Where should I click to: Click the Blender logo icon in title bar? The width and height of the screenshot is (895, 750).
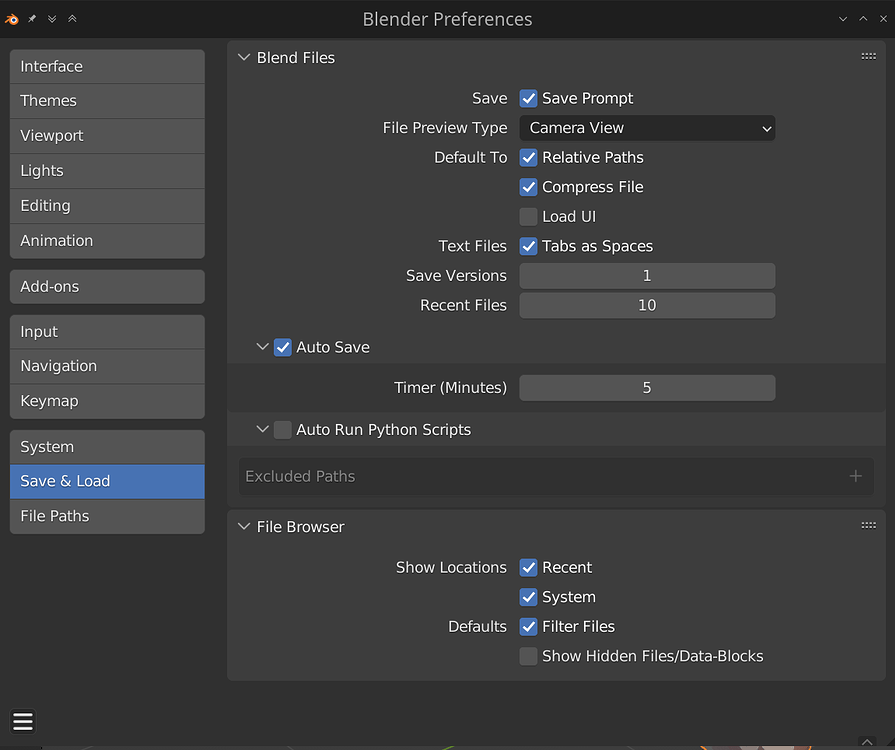[x=11, y=19]
